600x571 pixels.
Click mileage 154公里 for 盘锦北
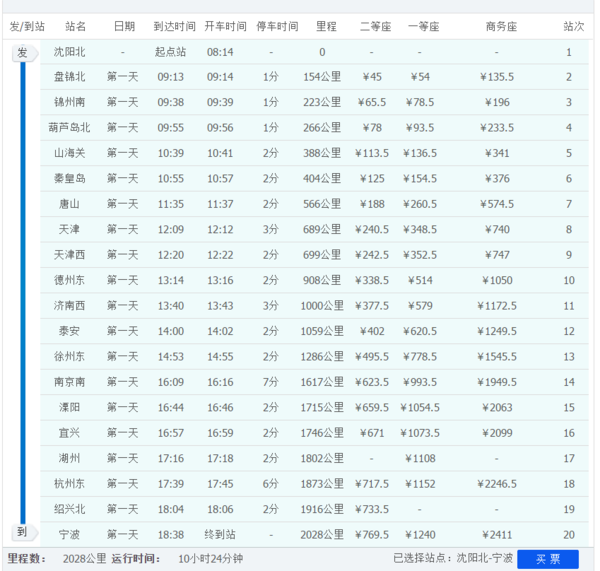click(322, 77)
